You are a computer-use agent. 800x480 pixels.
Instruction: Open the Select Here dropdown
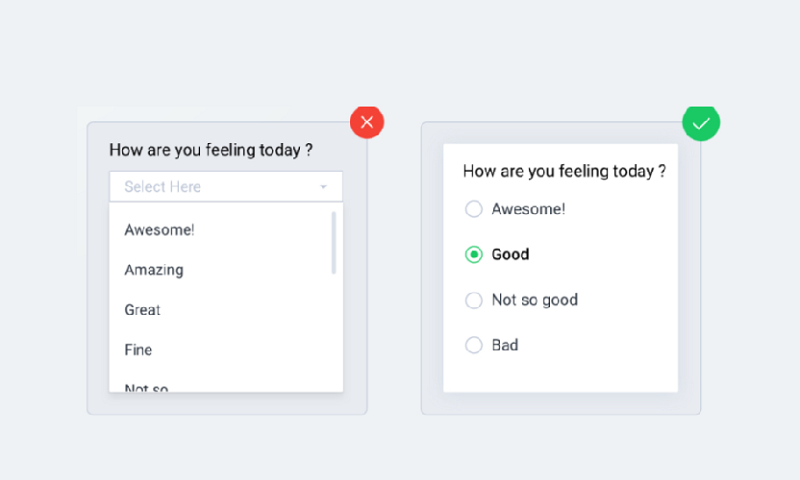pyautogui.click(x=226, y=187)
